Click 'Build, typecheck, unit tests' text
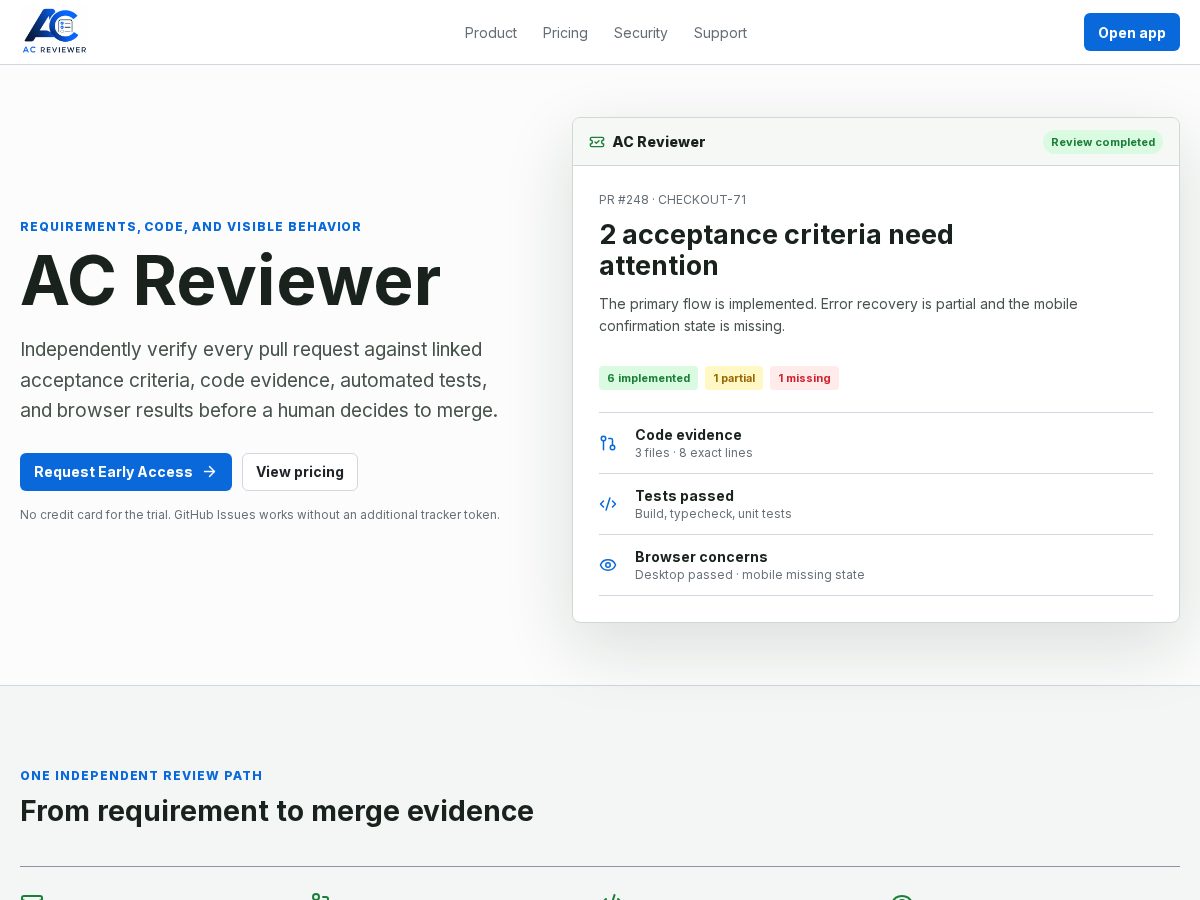The image size is (1200, 900). 713,514
